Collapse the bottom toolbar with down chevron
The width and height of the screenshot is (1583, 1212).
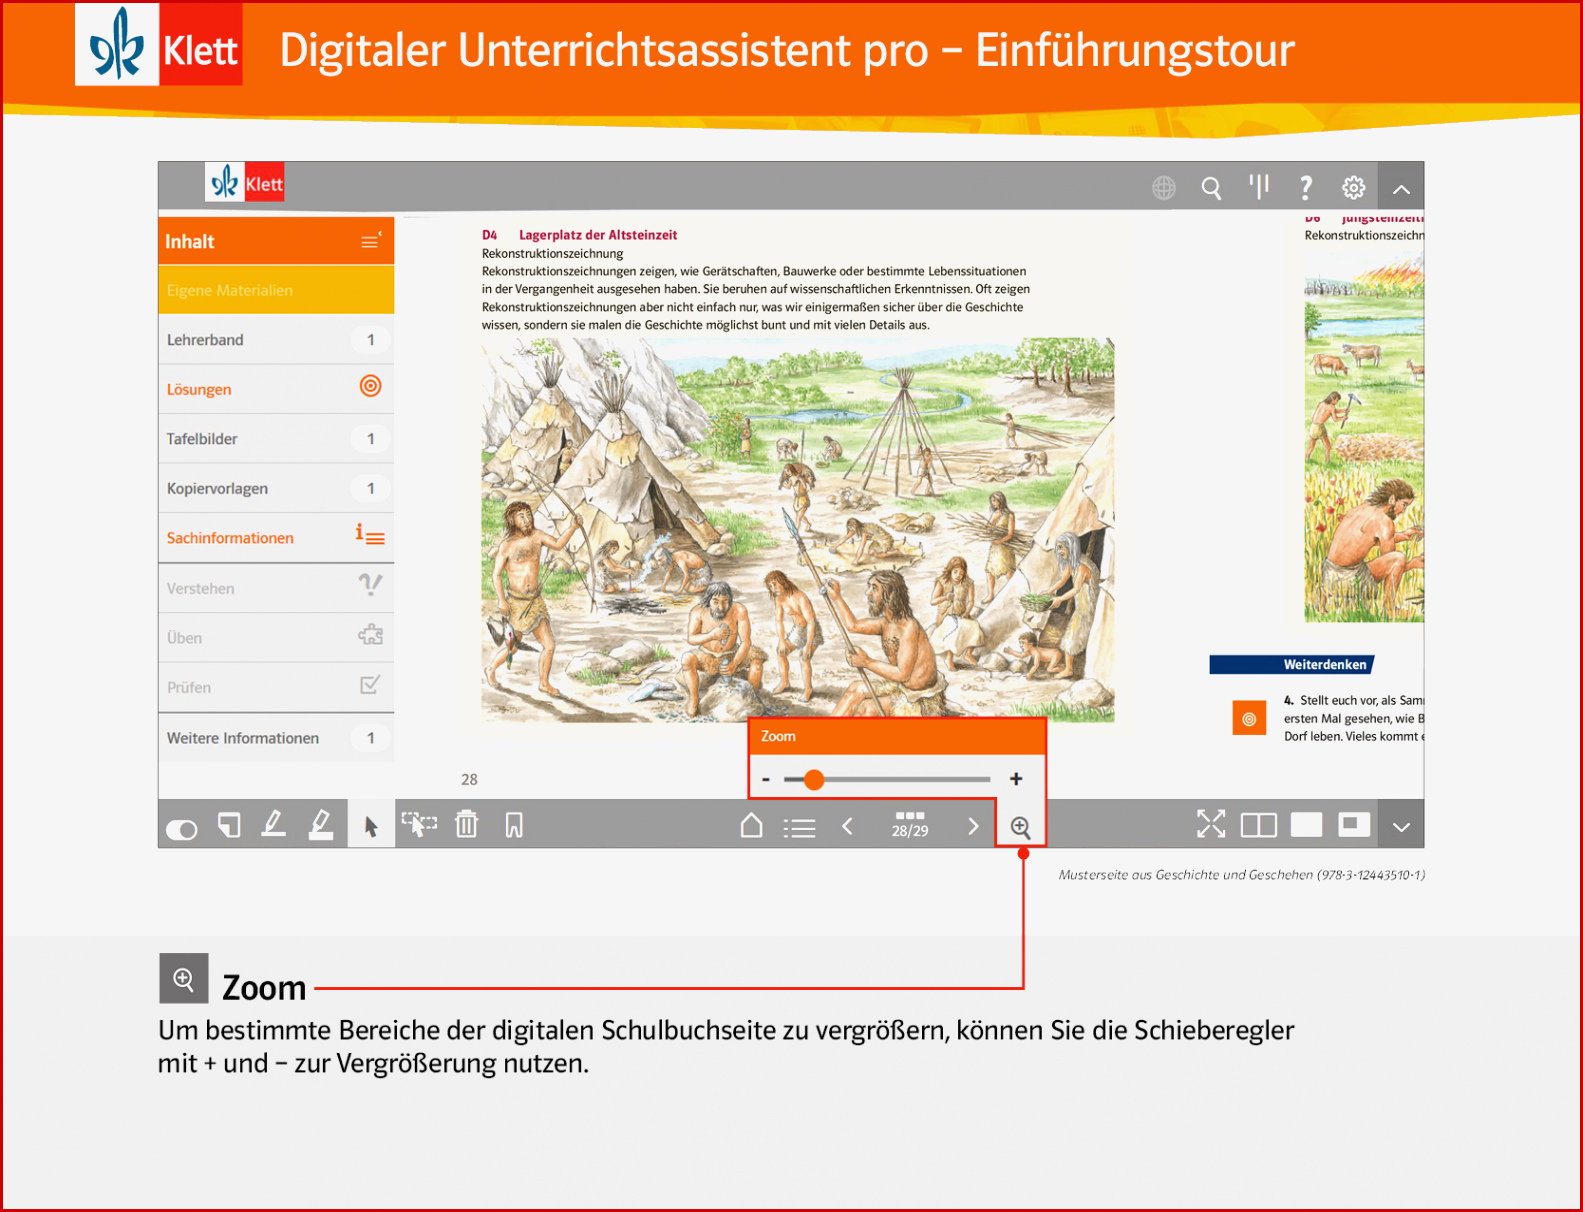click(x=1401, y=826)
